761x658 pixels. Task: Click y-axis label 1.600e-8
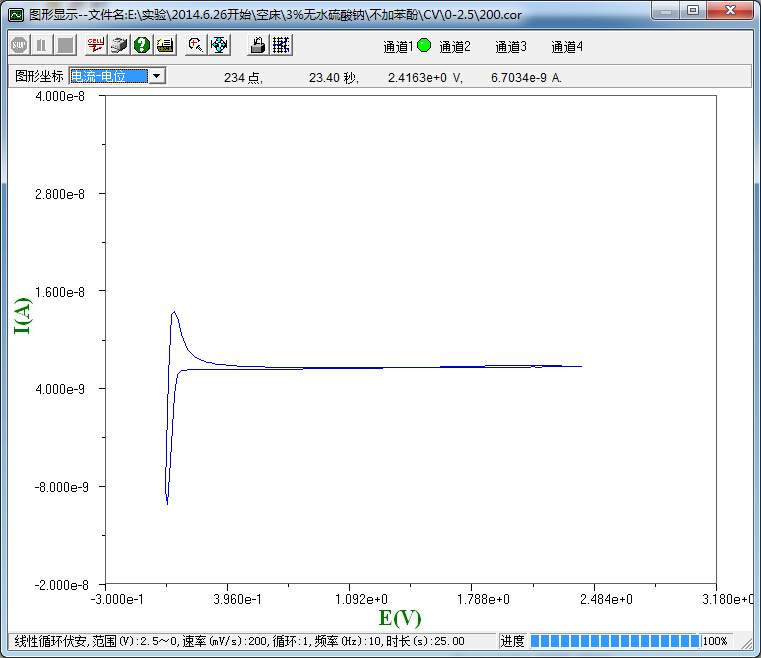60,292
